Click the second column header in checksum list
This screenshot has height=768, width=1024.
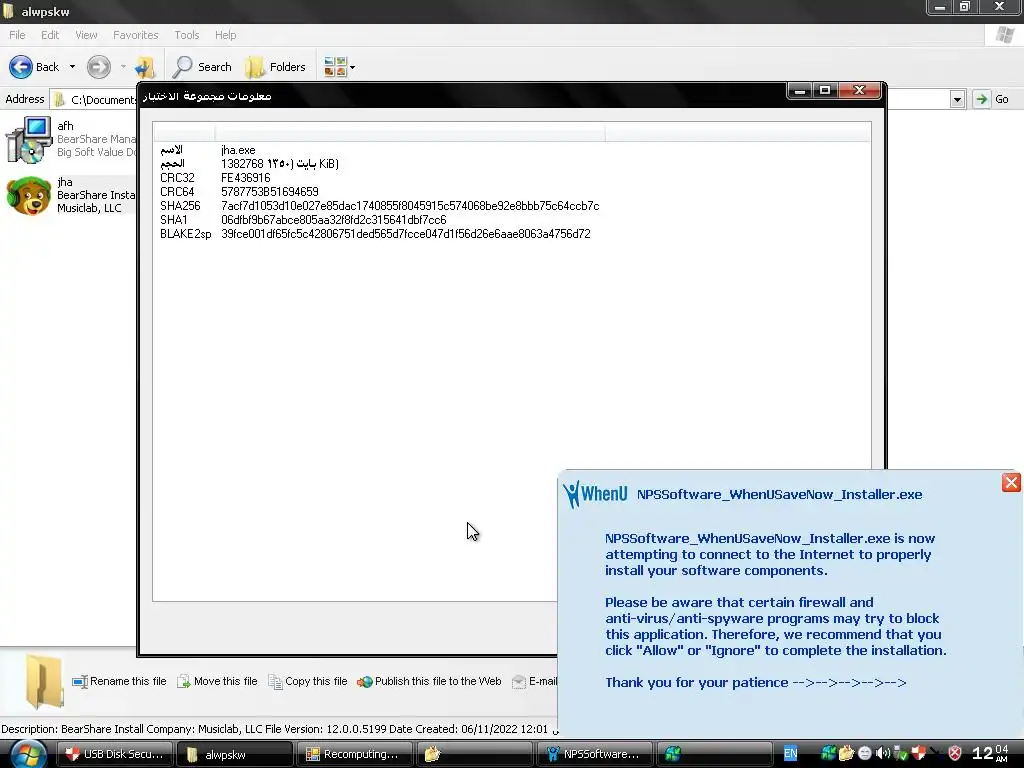tap(410, 133)
